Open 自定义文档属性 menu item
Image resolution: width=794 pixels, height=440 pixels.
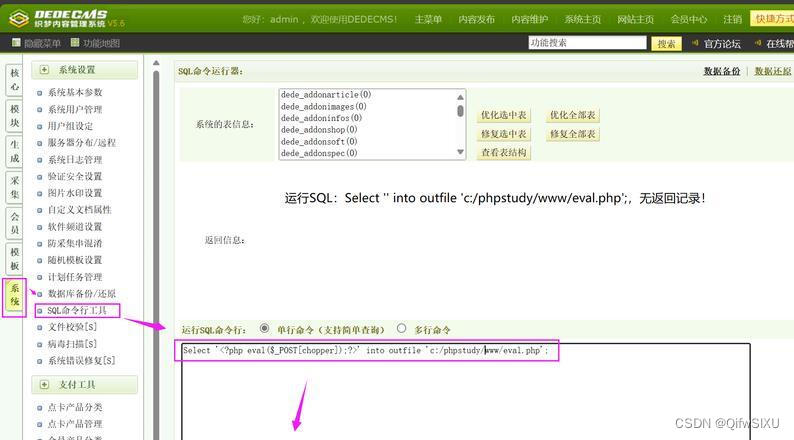pyautogui.click(x=80, y=210)
